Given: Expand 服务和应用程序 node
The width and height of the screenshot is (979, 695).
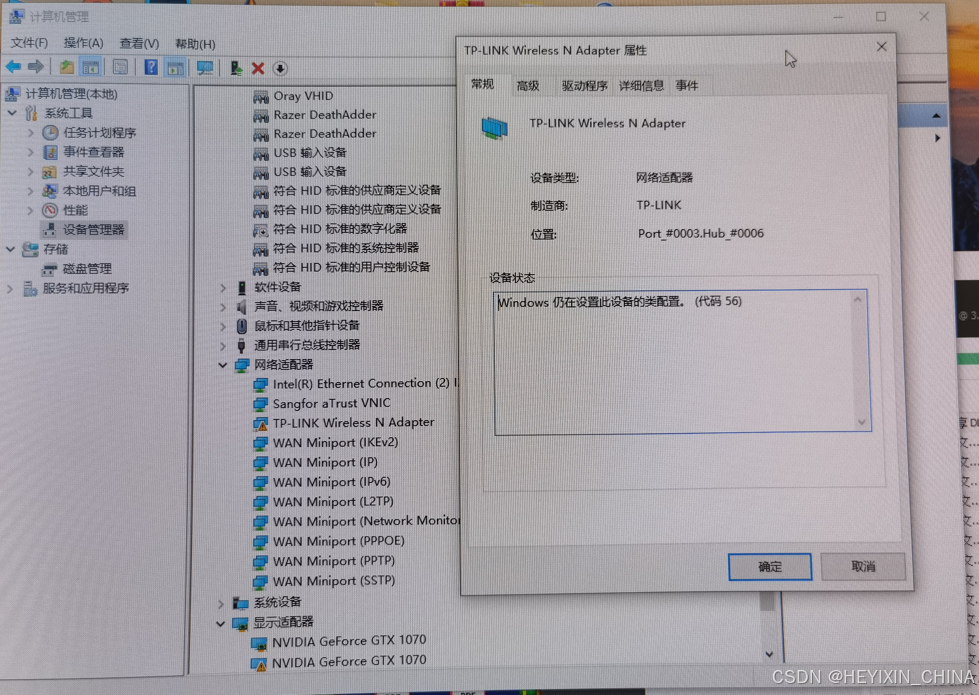Looking at the screenshot, I should click(9, 288).
